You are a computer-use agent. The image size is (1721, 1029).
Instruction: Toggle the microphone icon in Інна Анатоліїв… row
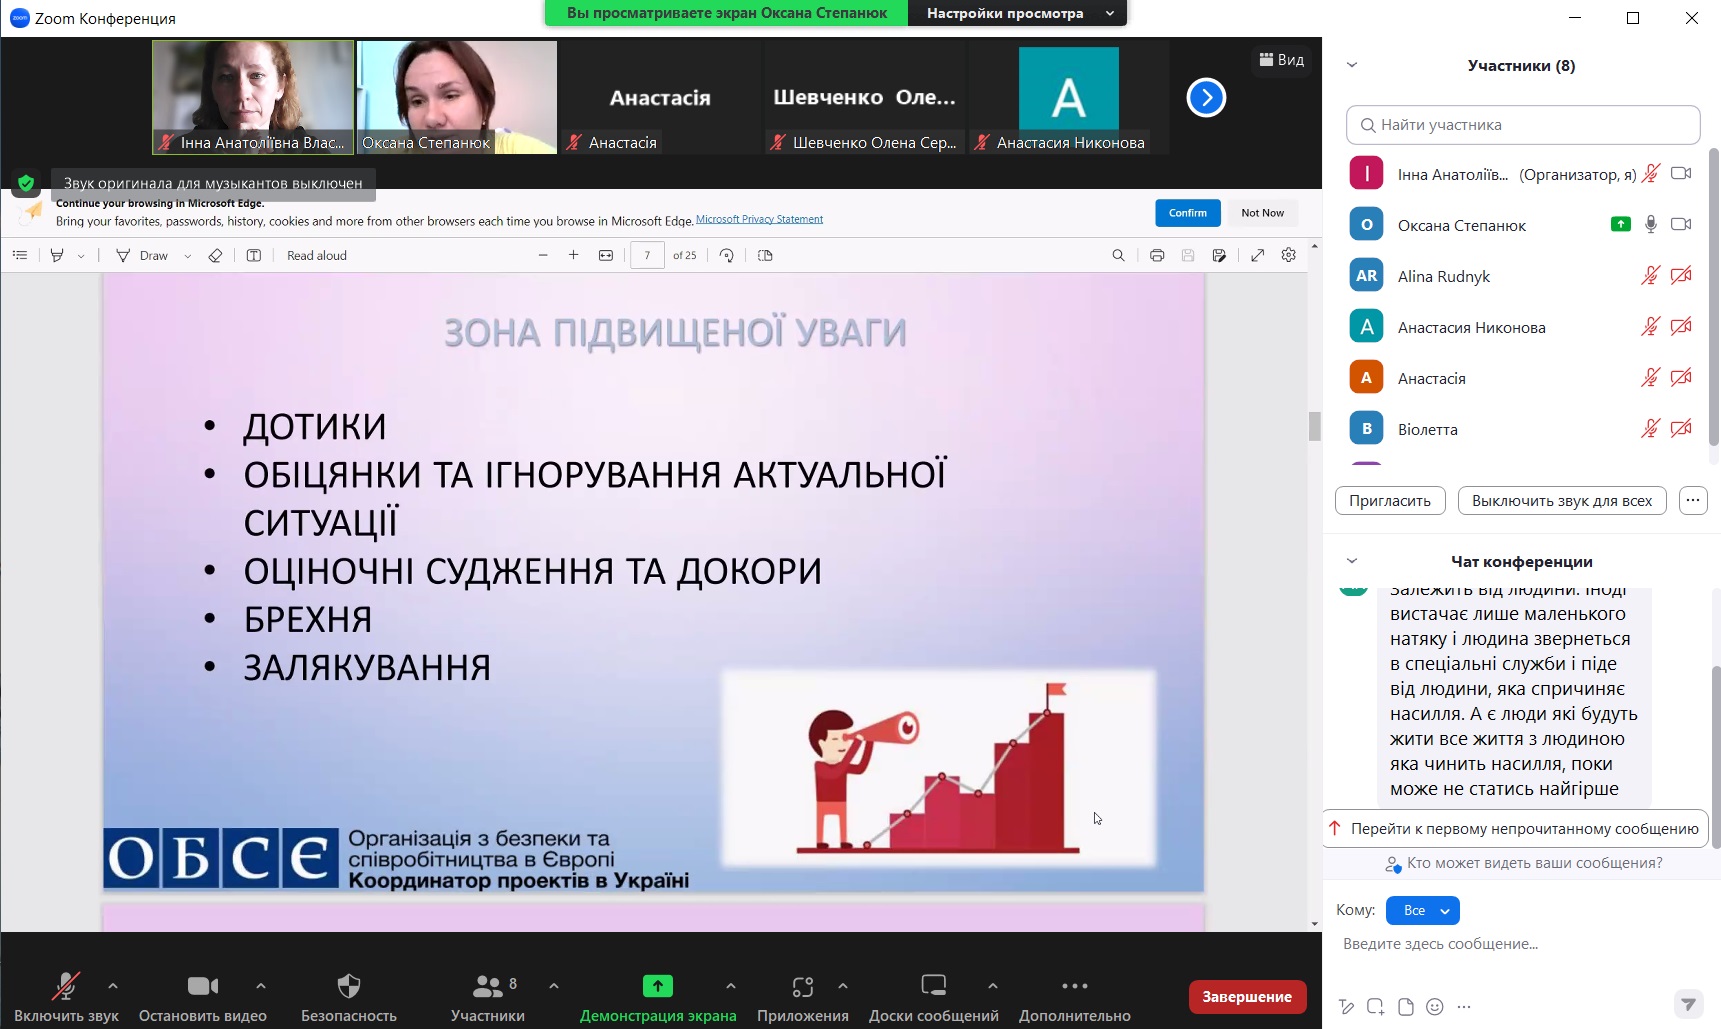1651,173
